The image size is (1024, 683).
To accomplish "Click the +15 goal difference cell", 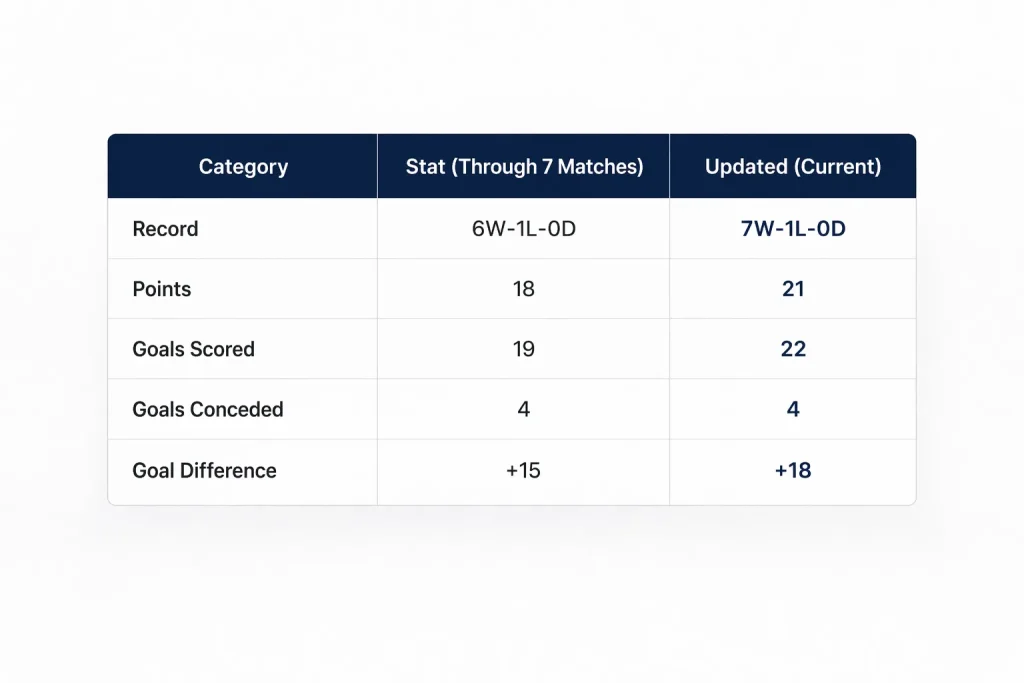I will click(x=523, y=470).
